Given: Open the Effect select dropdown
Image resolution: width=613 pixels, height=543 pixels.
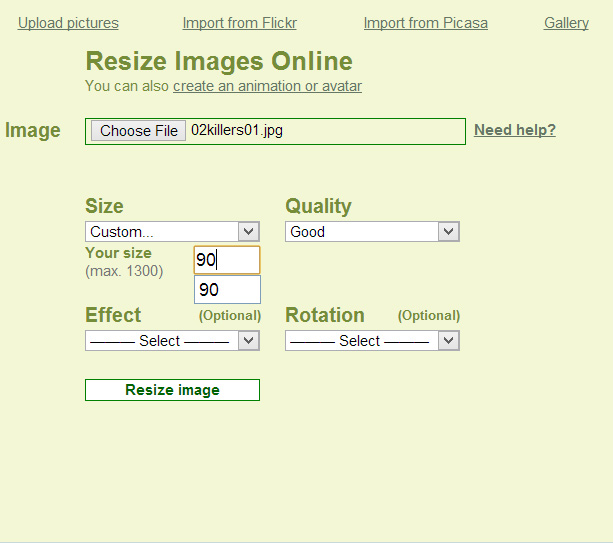Looking at the screenshot, I should click(172, 341).
